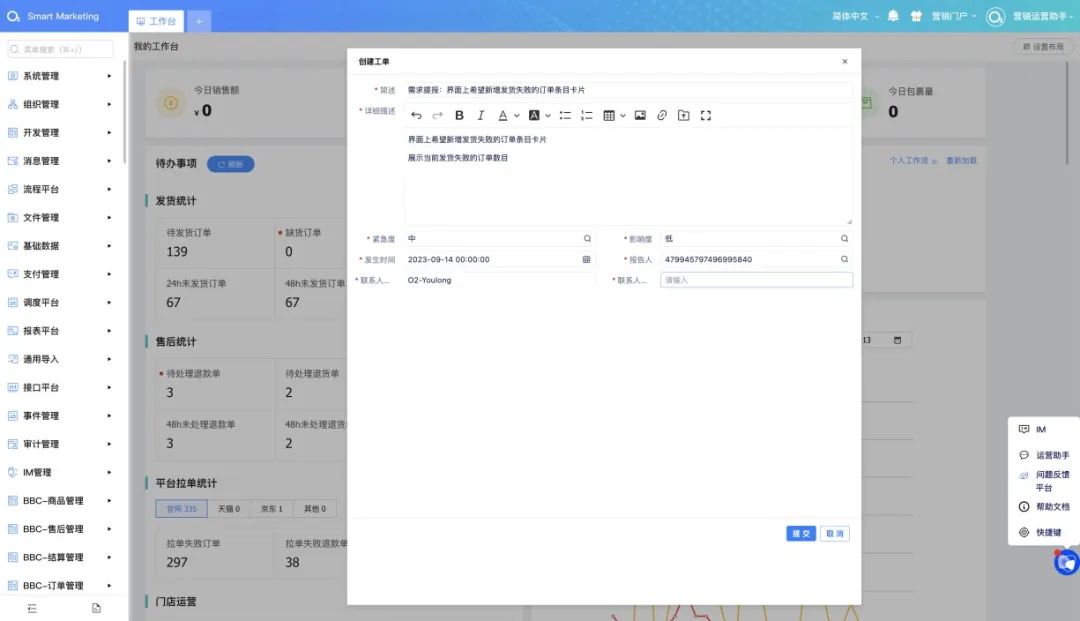Click the empty 联系人 input field
This screenshot has height=621, width=1080.
(x=756, y=280)
